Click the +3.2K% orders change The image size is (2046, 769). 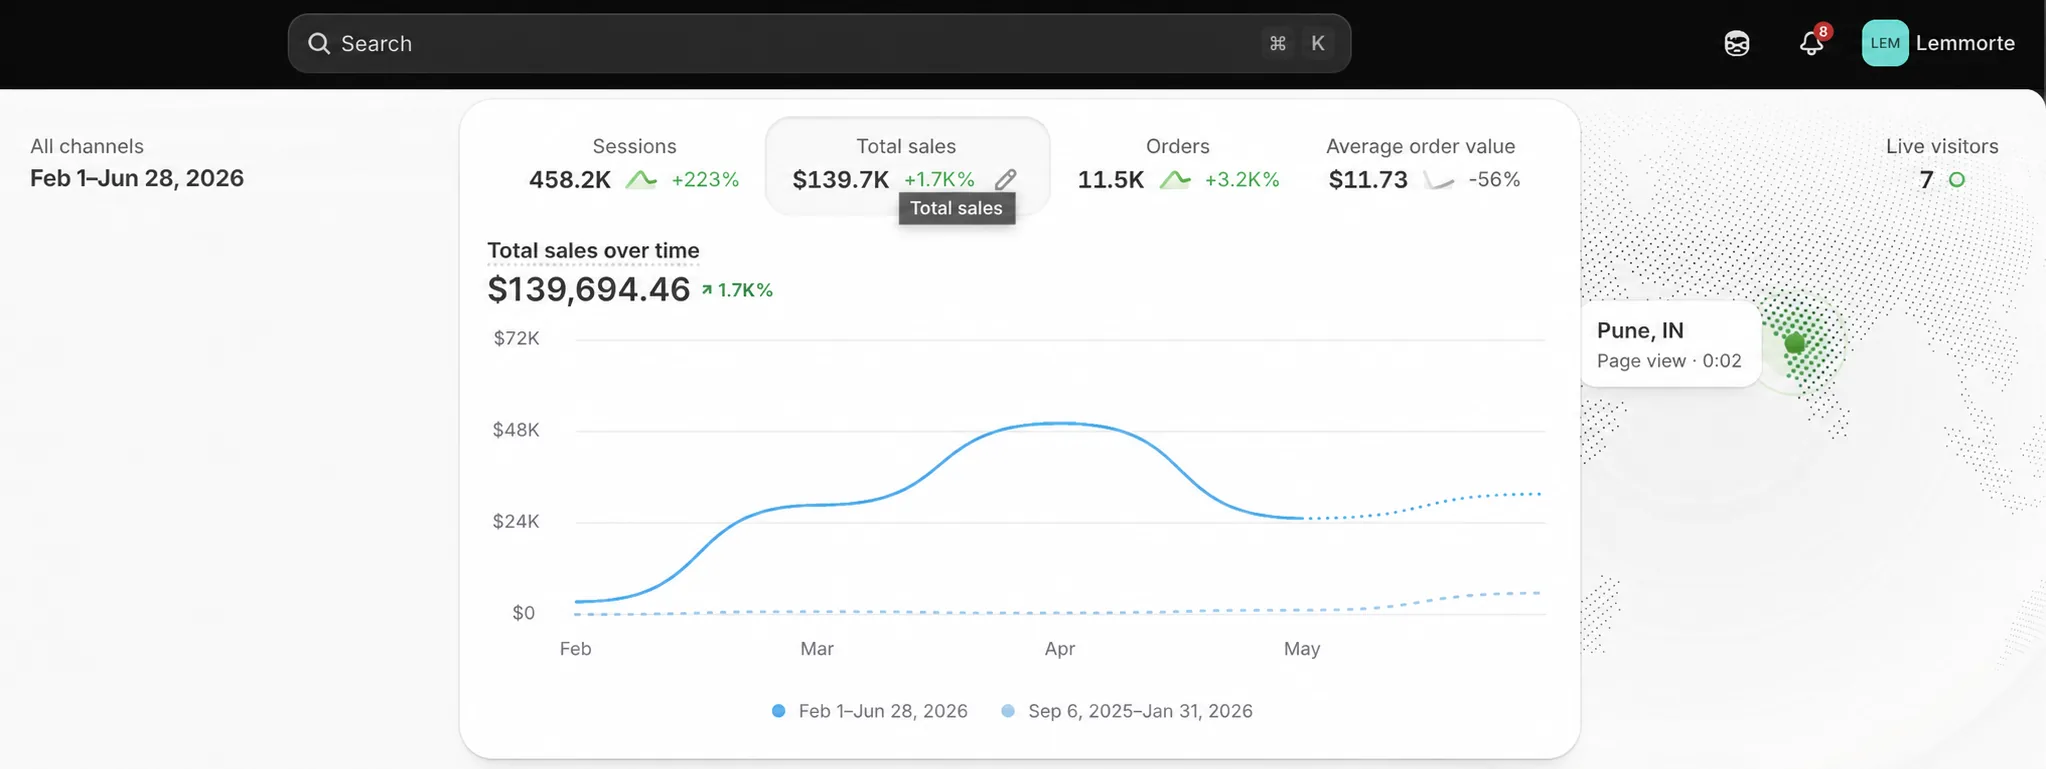(1242, 180)
